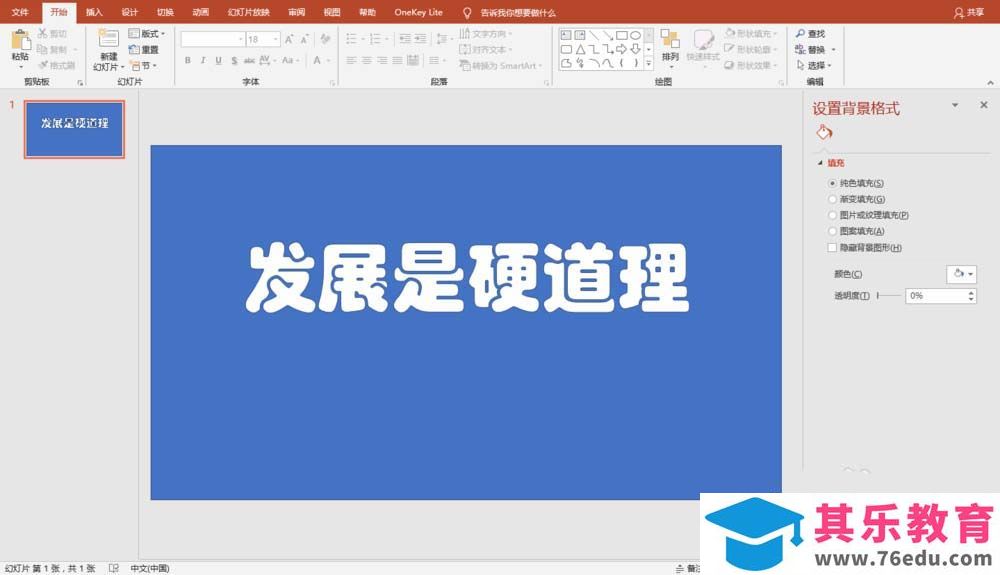Click the Increase Font Size icon
The height and width of the screenshot is (575, 1000).
[x=289, y=40]
